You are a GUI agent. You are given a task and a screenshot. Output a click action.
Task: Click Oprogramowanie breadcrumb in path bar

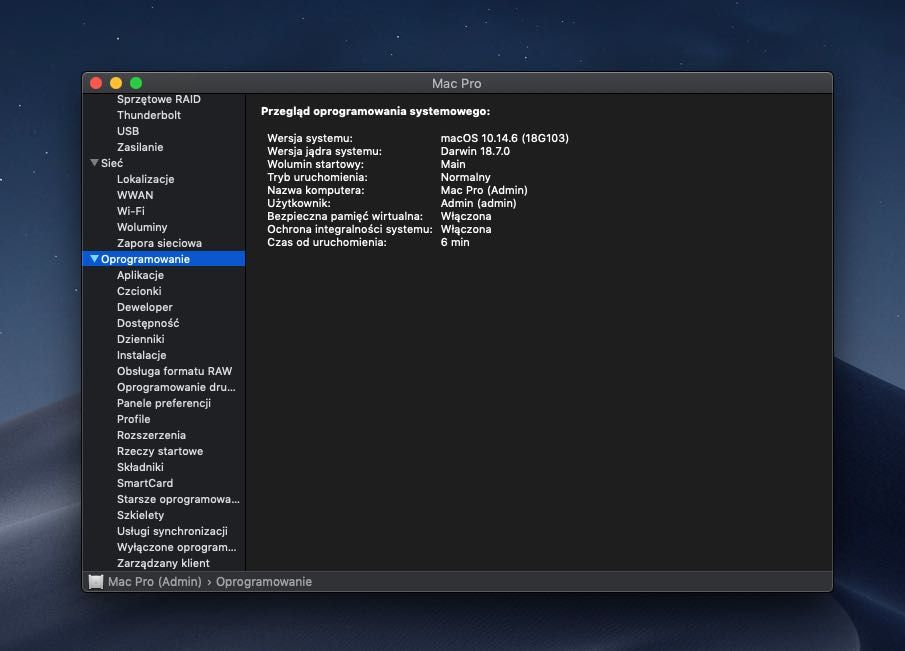(264, 582)
